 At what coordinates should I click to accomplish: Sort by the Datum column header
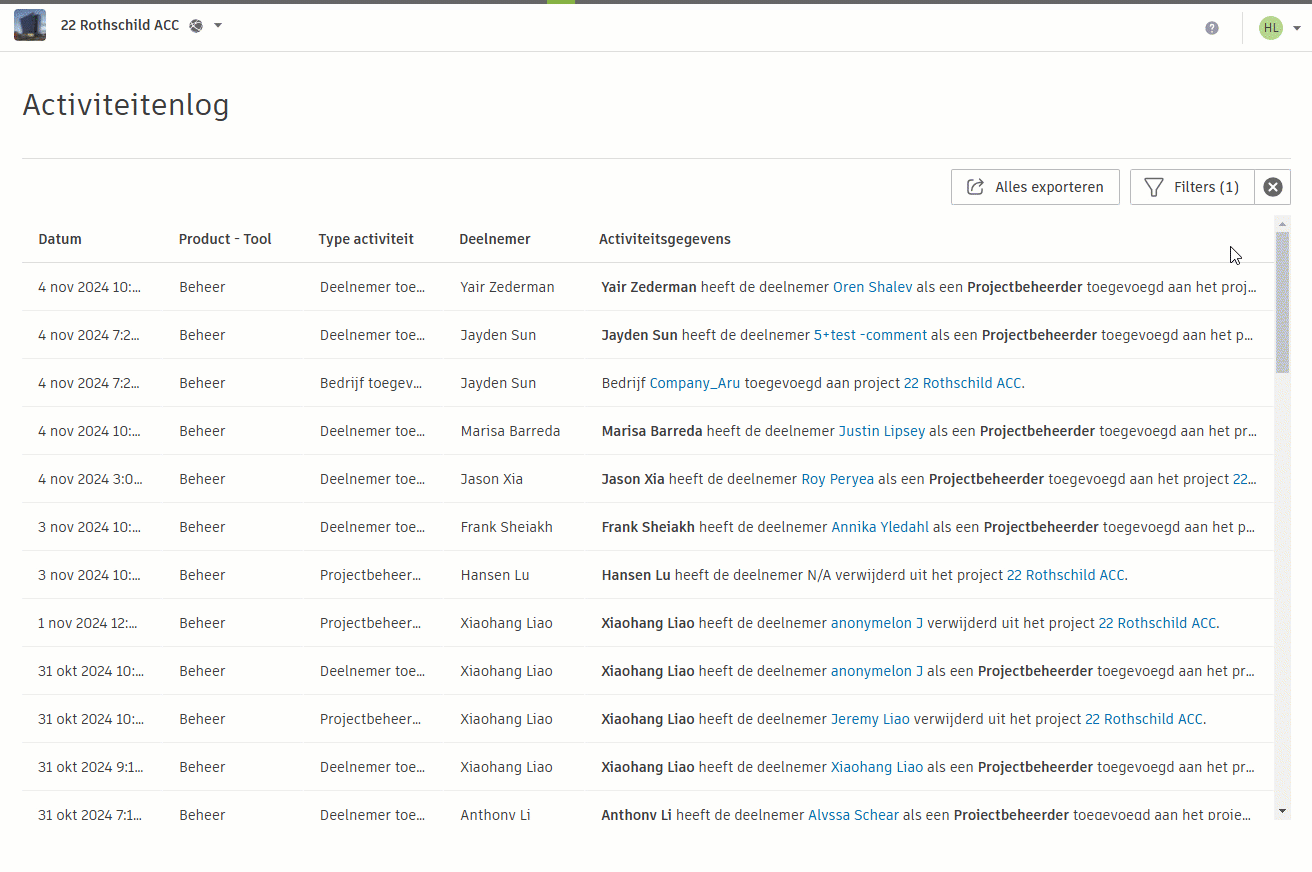coord(60,239)
